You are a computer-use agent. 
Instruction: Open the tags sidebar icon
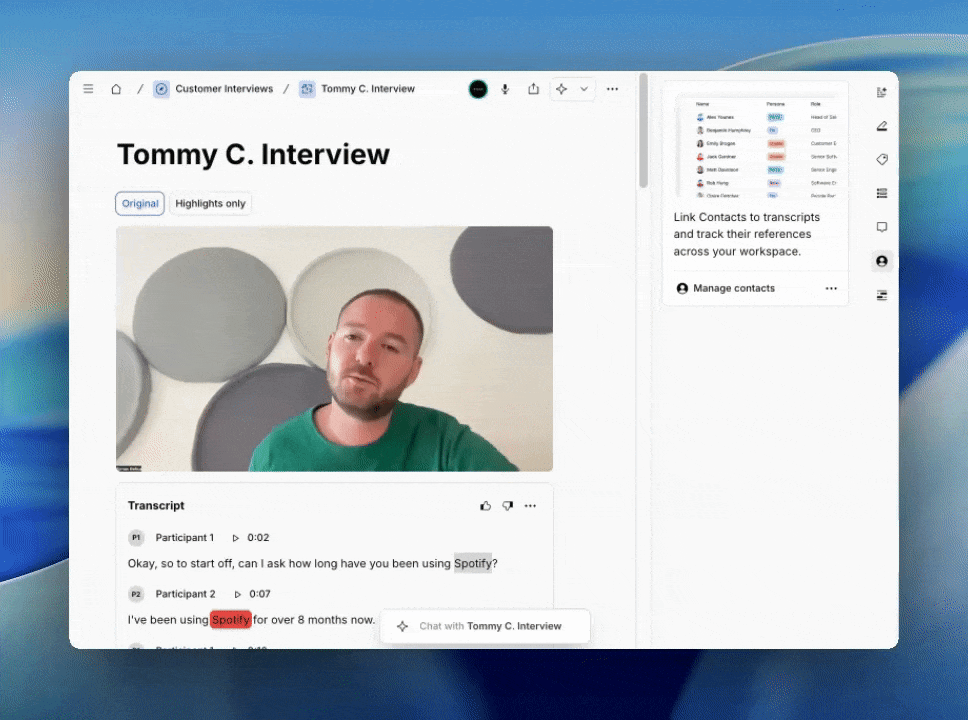point(882,159)
